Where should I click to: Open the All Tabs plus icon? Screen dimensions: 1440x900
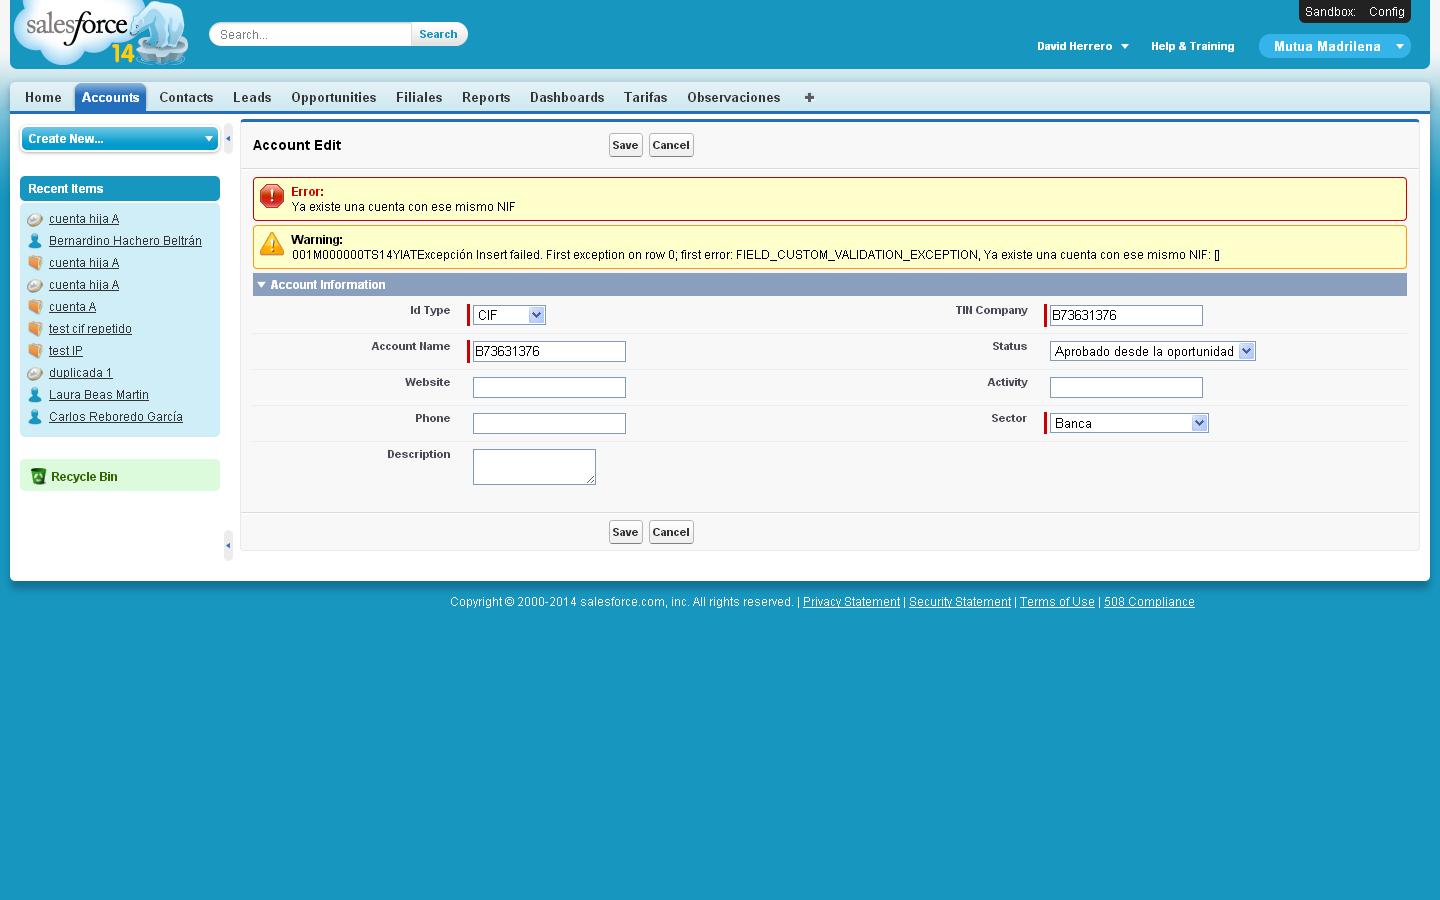(809, 97)
